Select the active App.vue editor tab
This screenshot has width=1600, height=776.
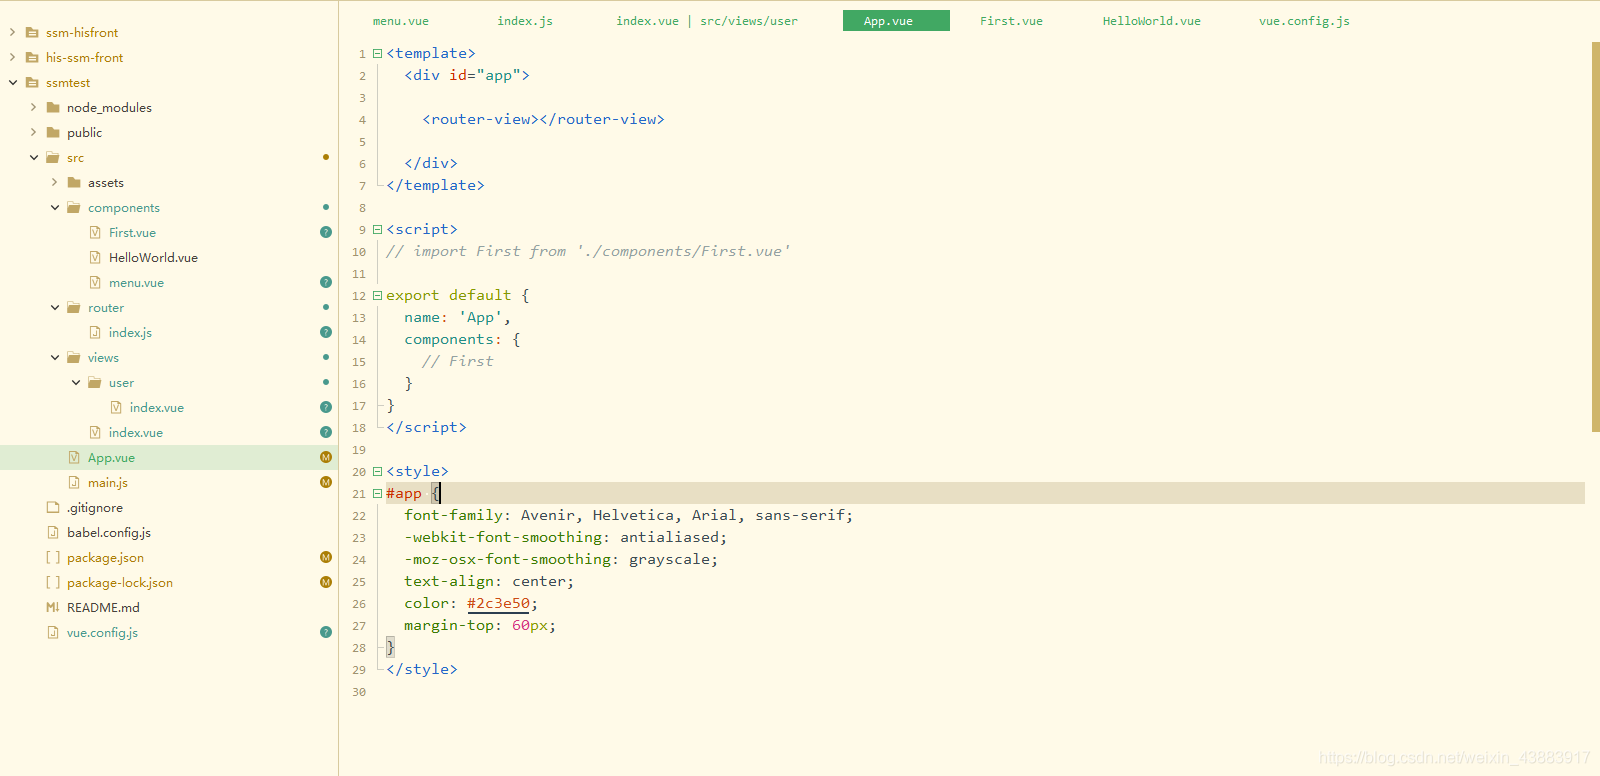pyautogui.click(x=896, y=21)
